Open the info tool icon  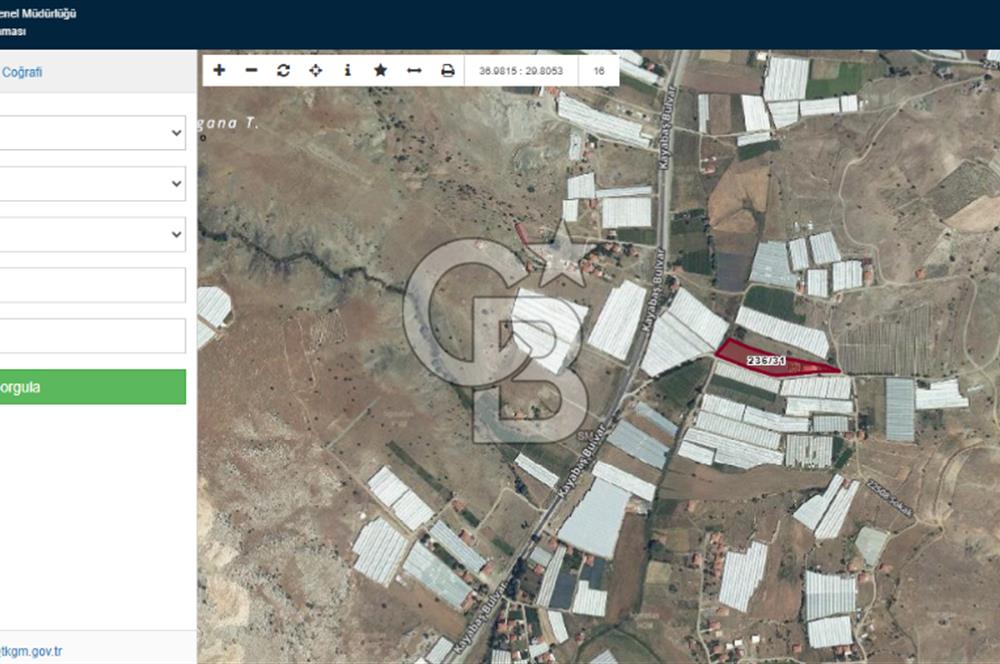(348, 70)
